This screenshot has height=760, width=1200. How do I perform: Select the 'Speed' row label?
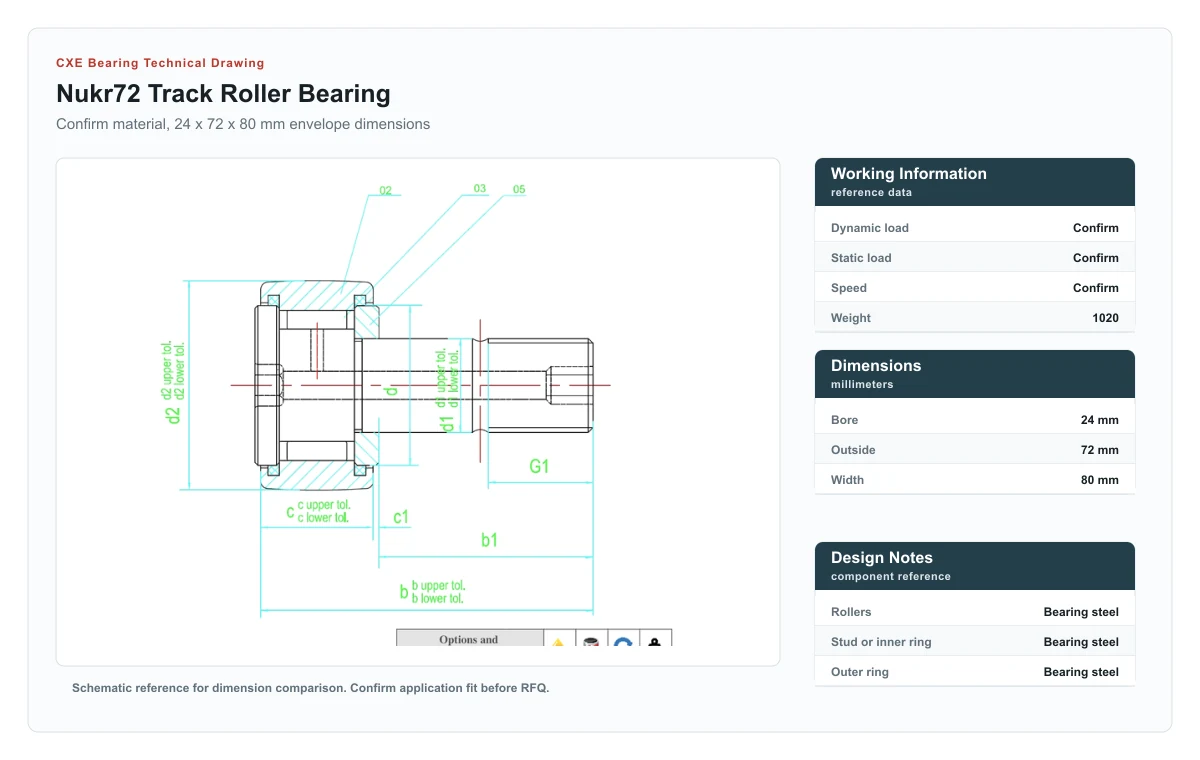tap(849, 288)
